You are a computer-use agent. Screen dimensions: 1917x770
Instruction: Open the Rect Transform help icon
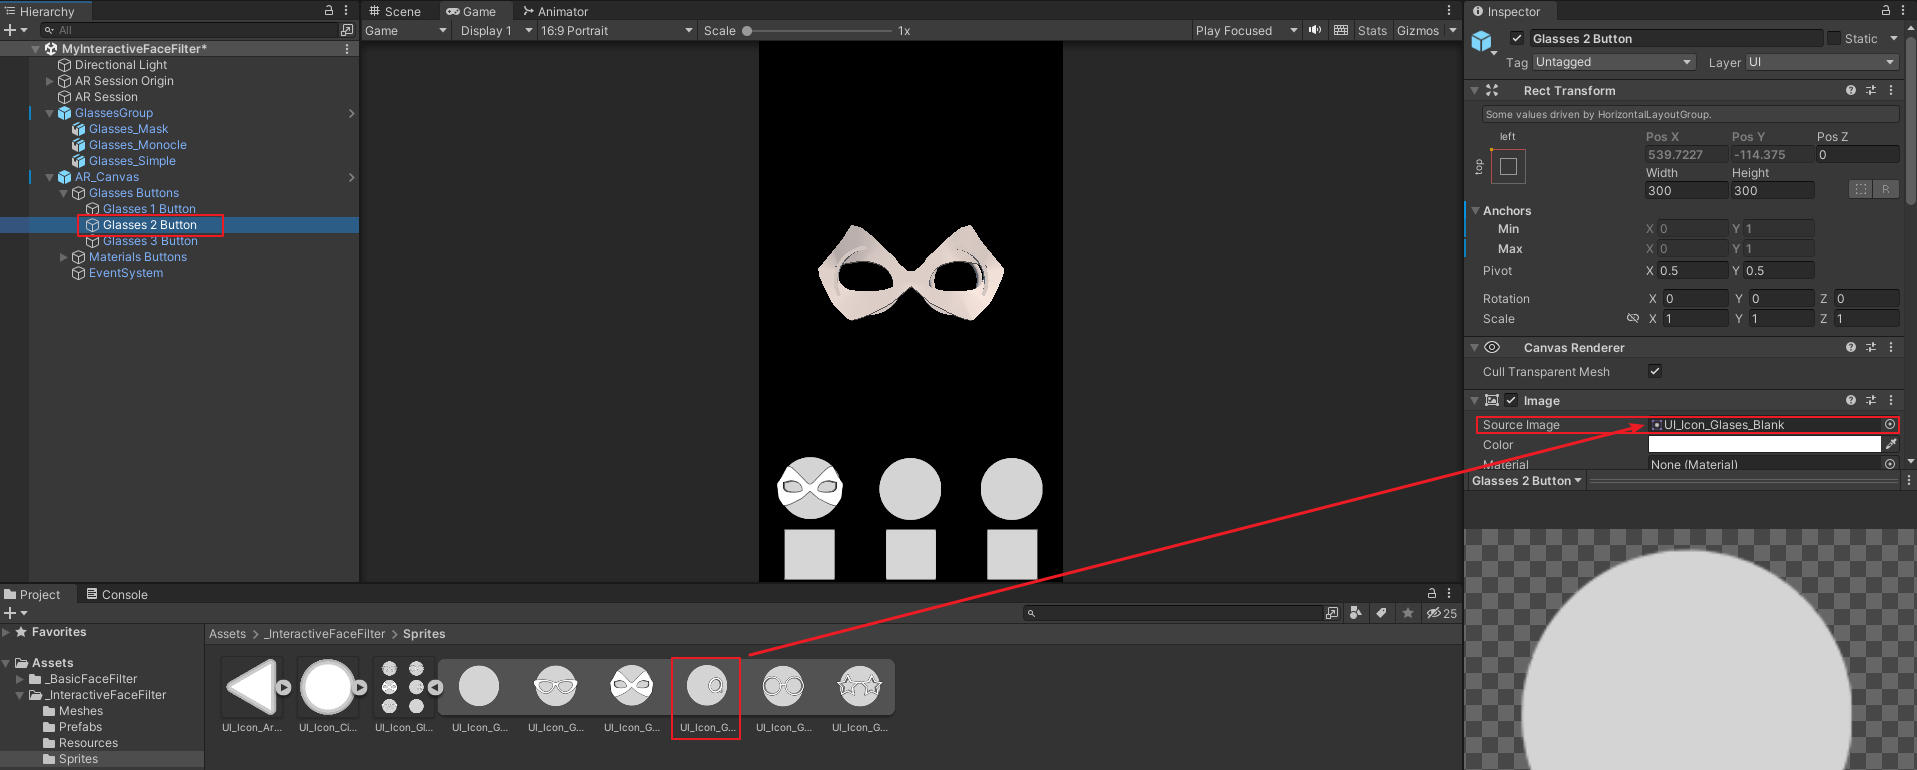point(1851,90)
